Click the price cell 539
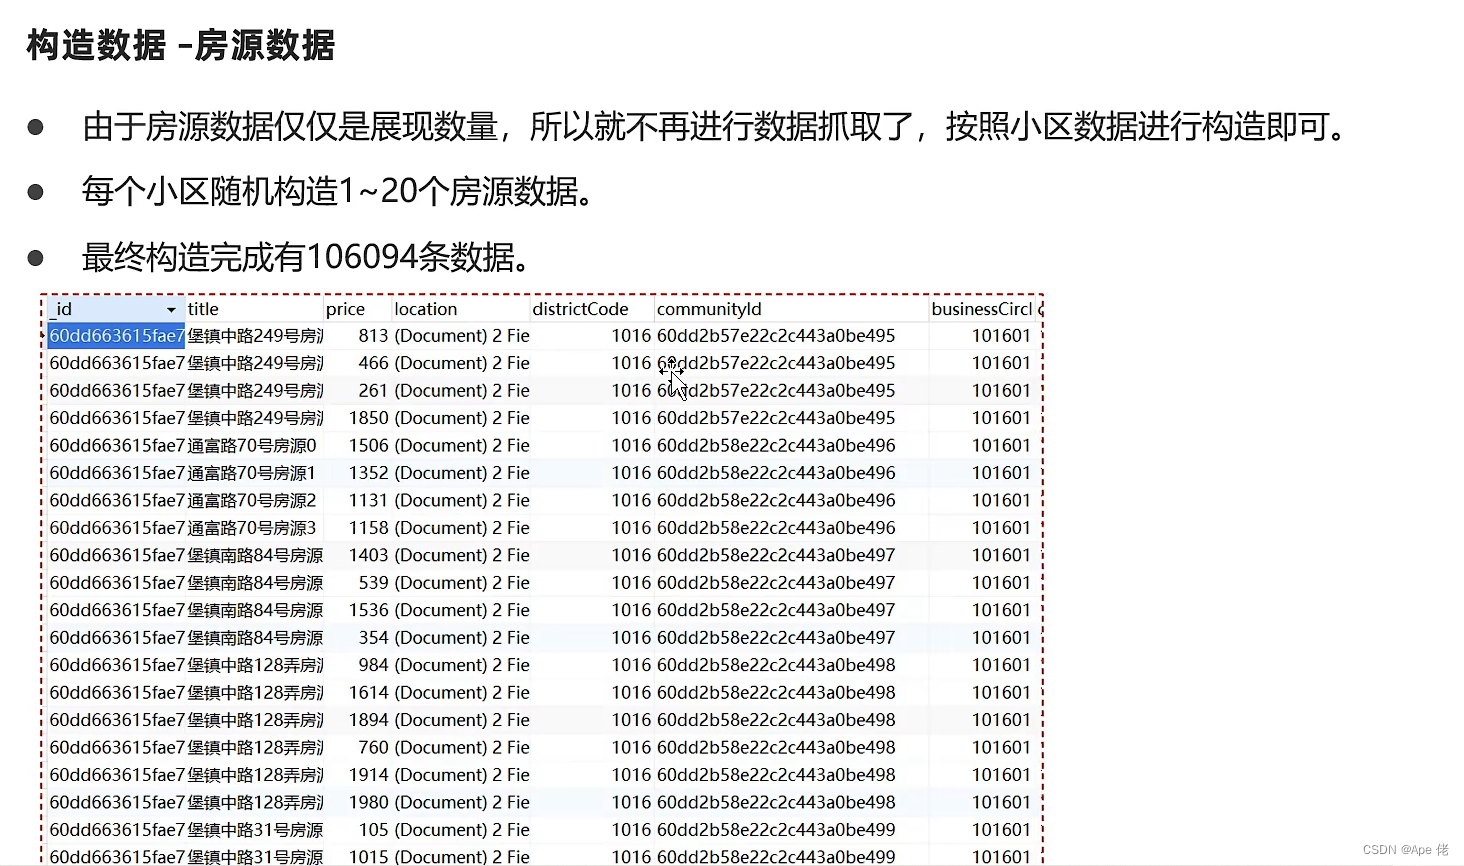This screenshot has width=1464, height=866. tap(357, 583)
